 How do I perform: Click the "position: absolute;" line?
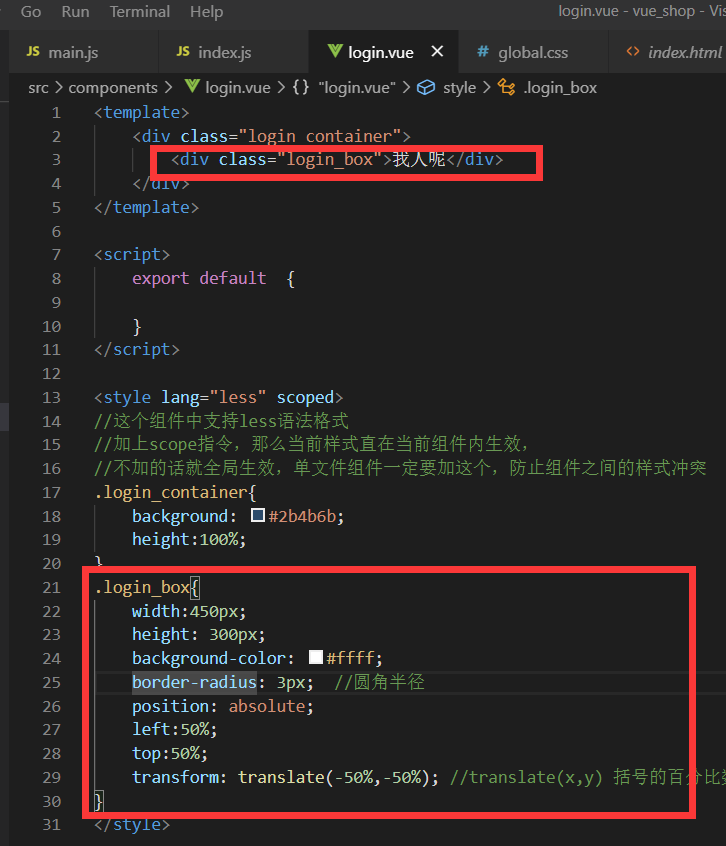click(222, 706)
